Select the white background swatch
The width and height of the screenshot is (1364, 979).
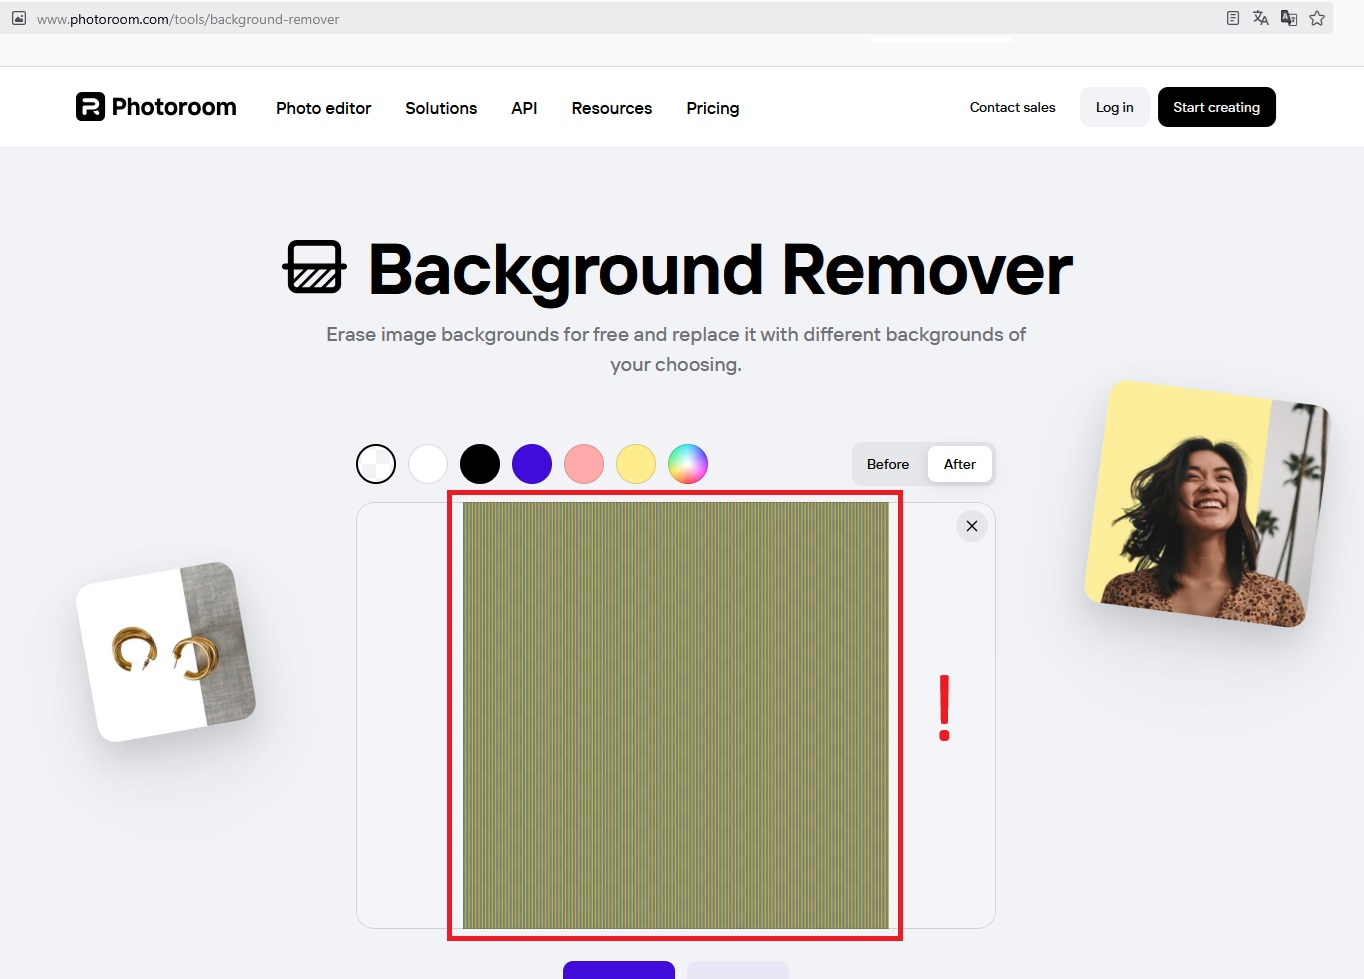[428, 464]
